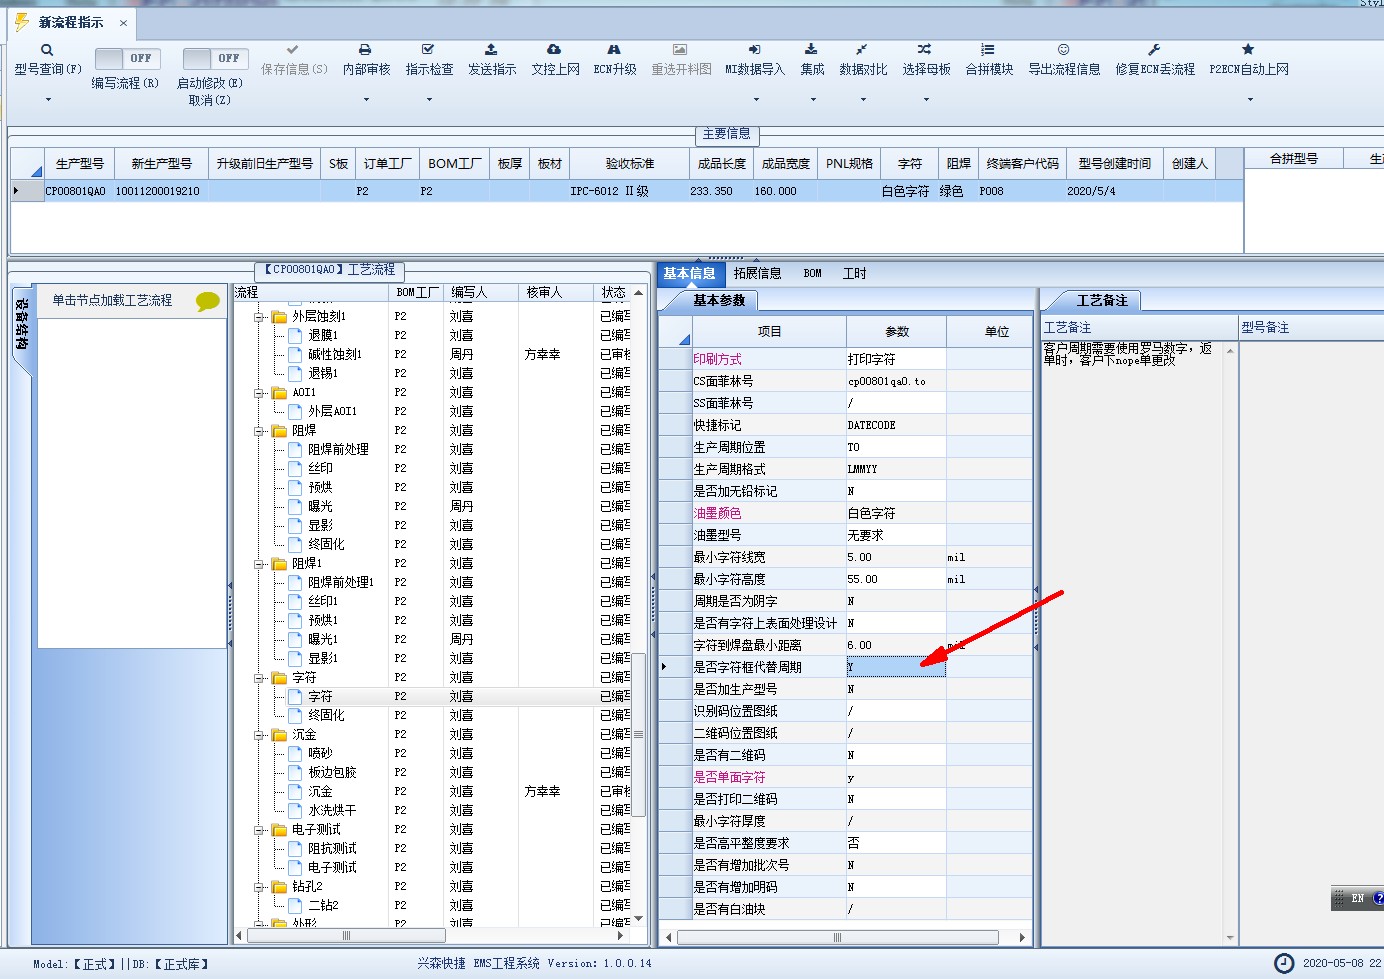Switch to the 基本信息 tab
Image resolution: width=1384 pixels, height=979 pixels.
click(x=689, y=273)
